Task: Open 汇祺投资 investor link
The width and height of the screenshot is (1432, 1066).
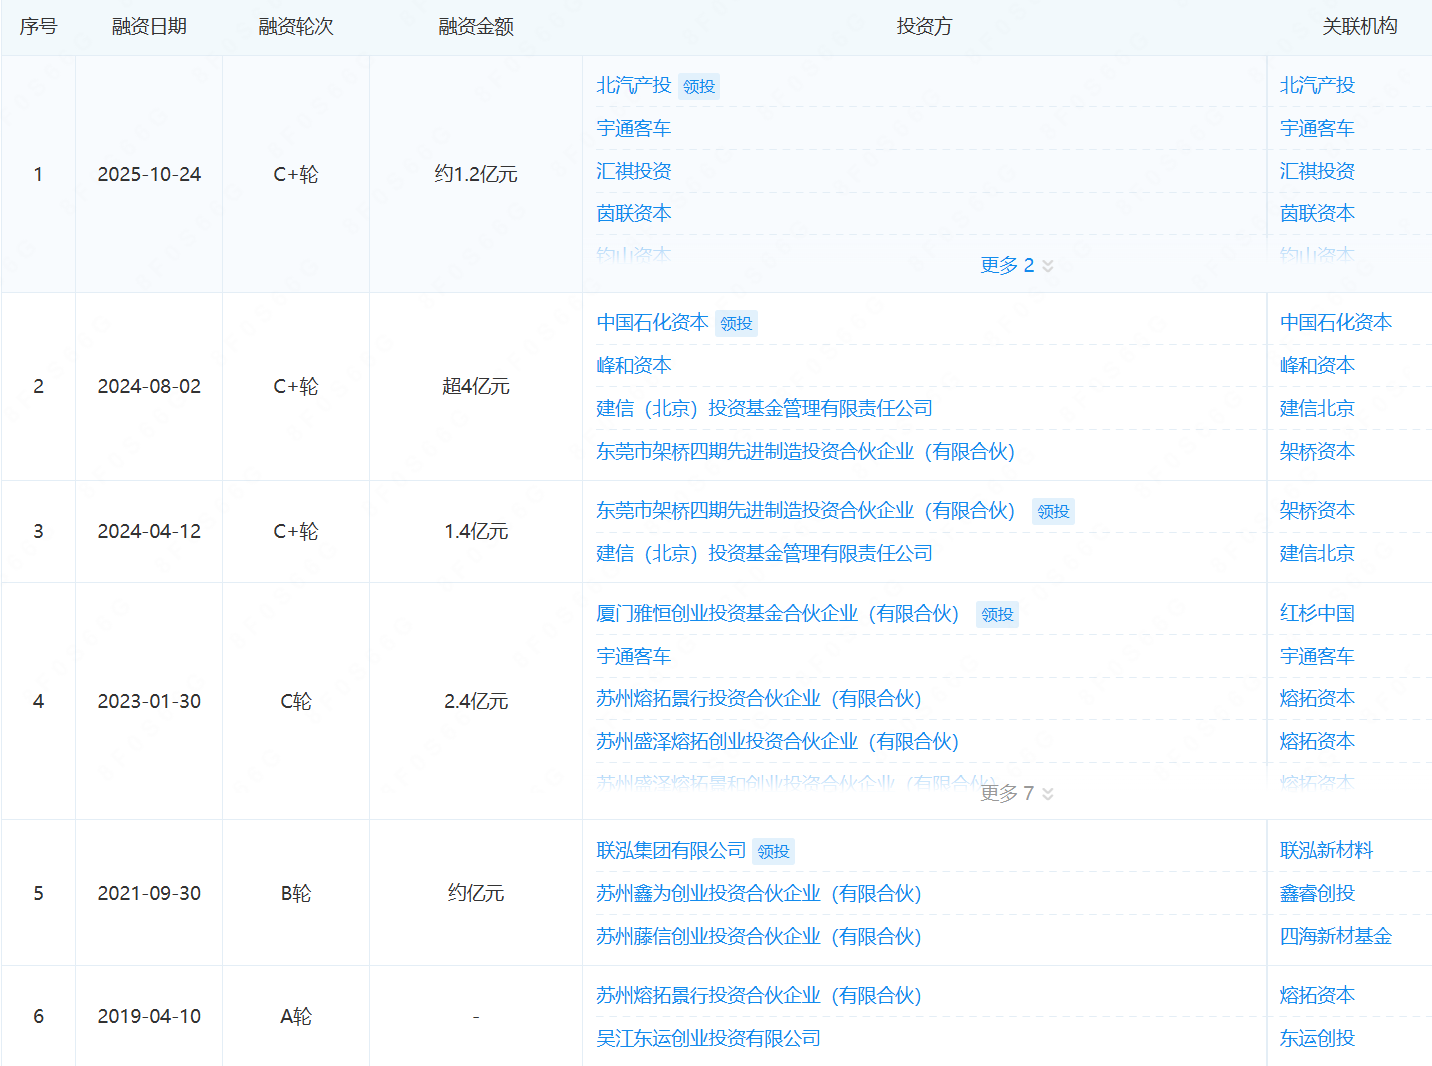Action: click(633, 171)
